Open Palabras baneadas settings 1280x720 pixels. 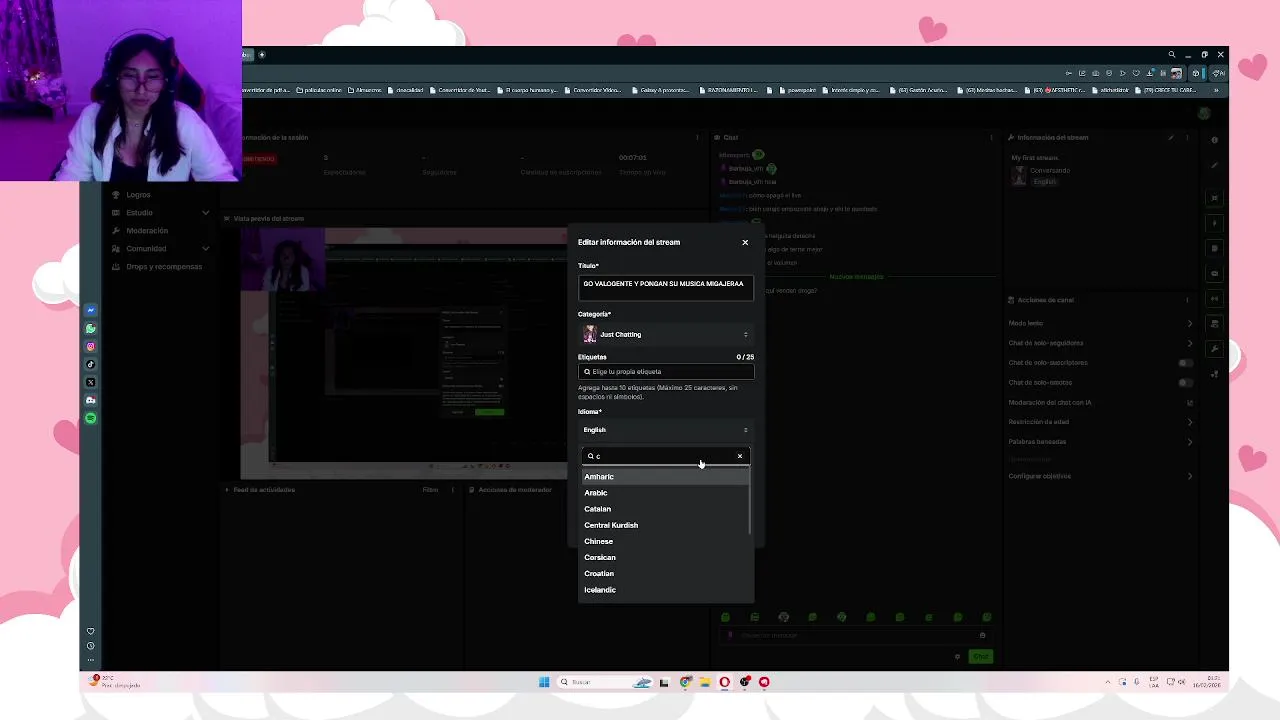[x=1100, y=442]
